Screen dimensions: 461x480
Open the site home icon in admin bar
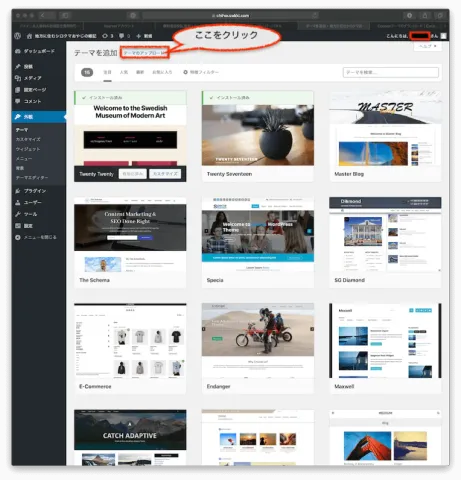[x=29, y=36]
